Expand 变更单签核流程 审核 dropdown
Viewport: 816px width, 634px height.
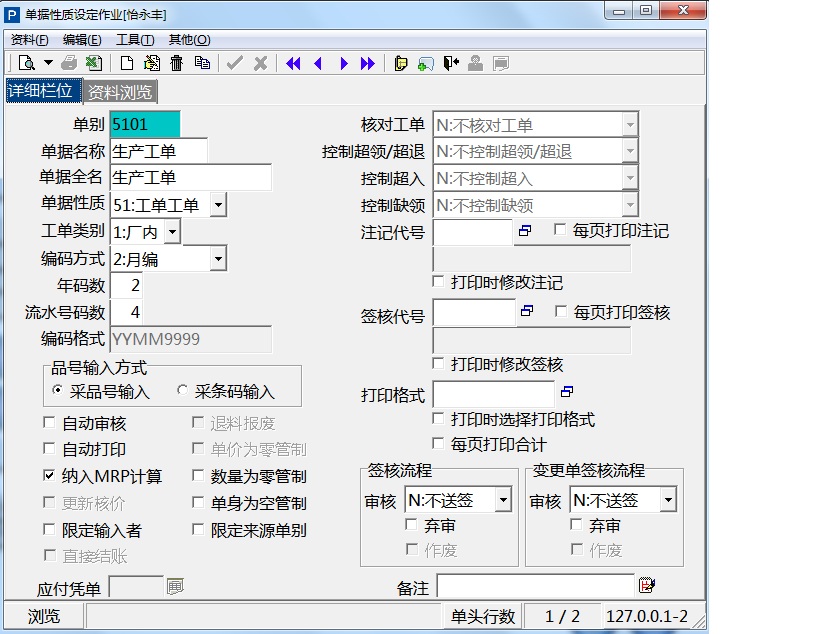668,500
